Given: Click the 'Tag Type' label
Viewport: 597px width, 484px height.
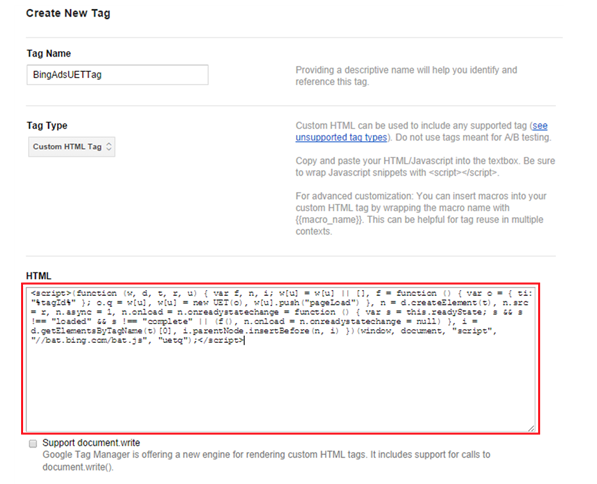Looking at the screenshot, I should tap(47, 125).
